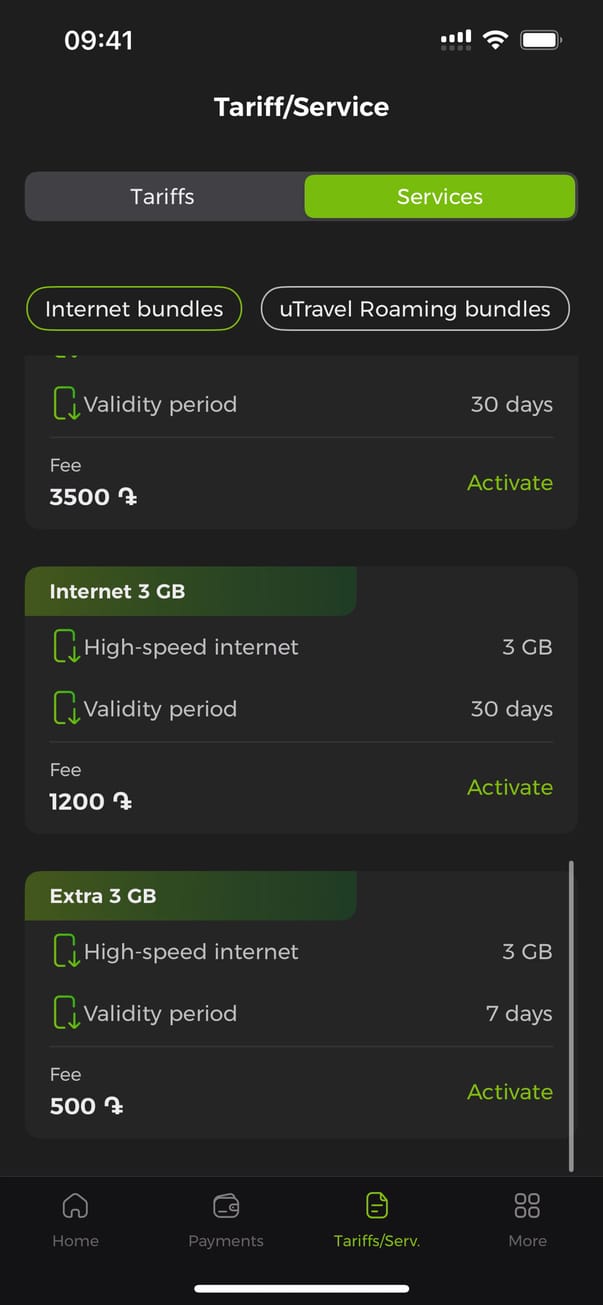Switch to the Tariffs segment
Image resolution: width=603 pixels, height=1305 pixels.
pyautogui.click(x=163, y=196)
